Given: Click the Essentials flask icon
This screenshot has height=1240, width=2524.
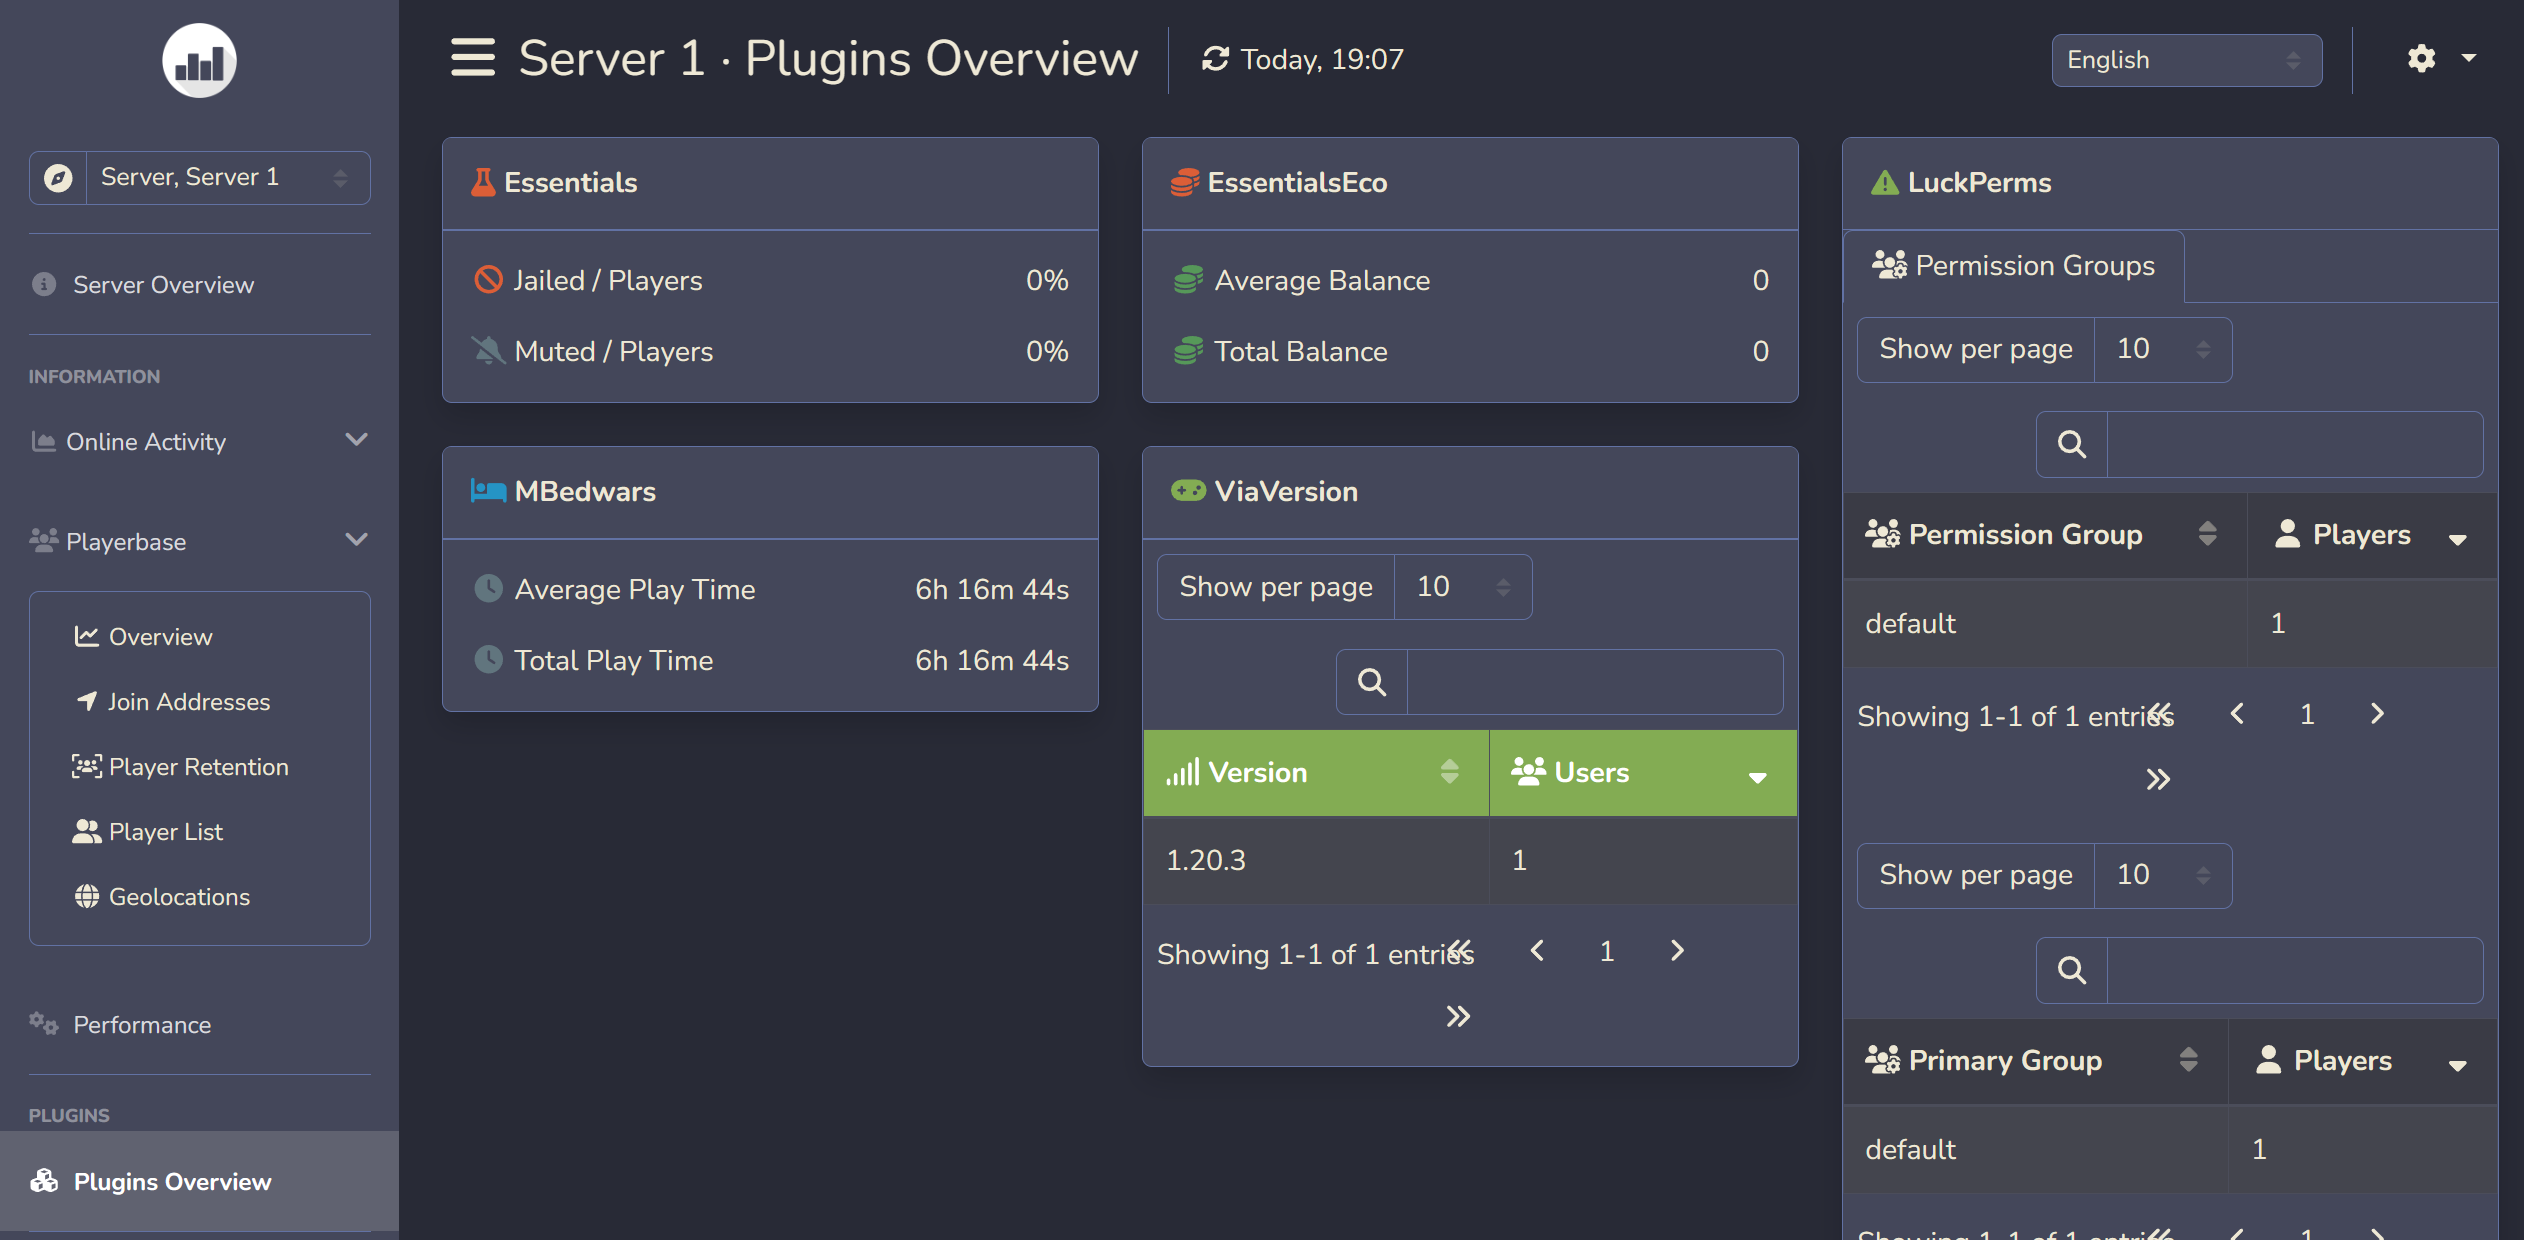Looking at the screenshot, I should (483, 182).
